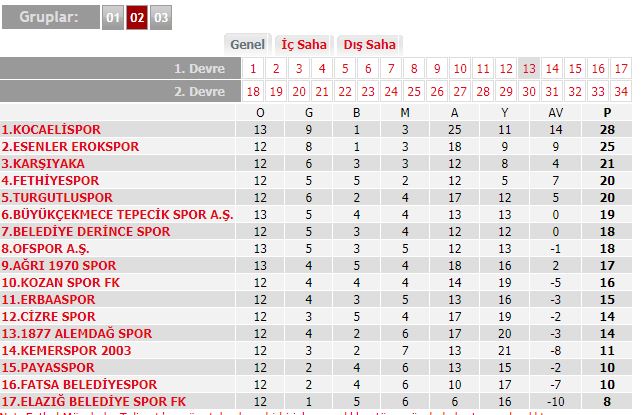Select week 13 in first half
Screen dimensions: 642x415
[529, 68]
